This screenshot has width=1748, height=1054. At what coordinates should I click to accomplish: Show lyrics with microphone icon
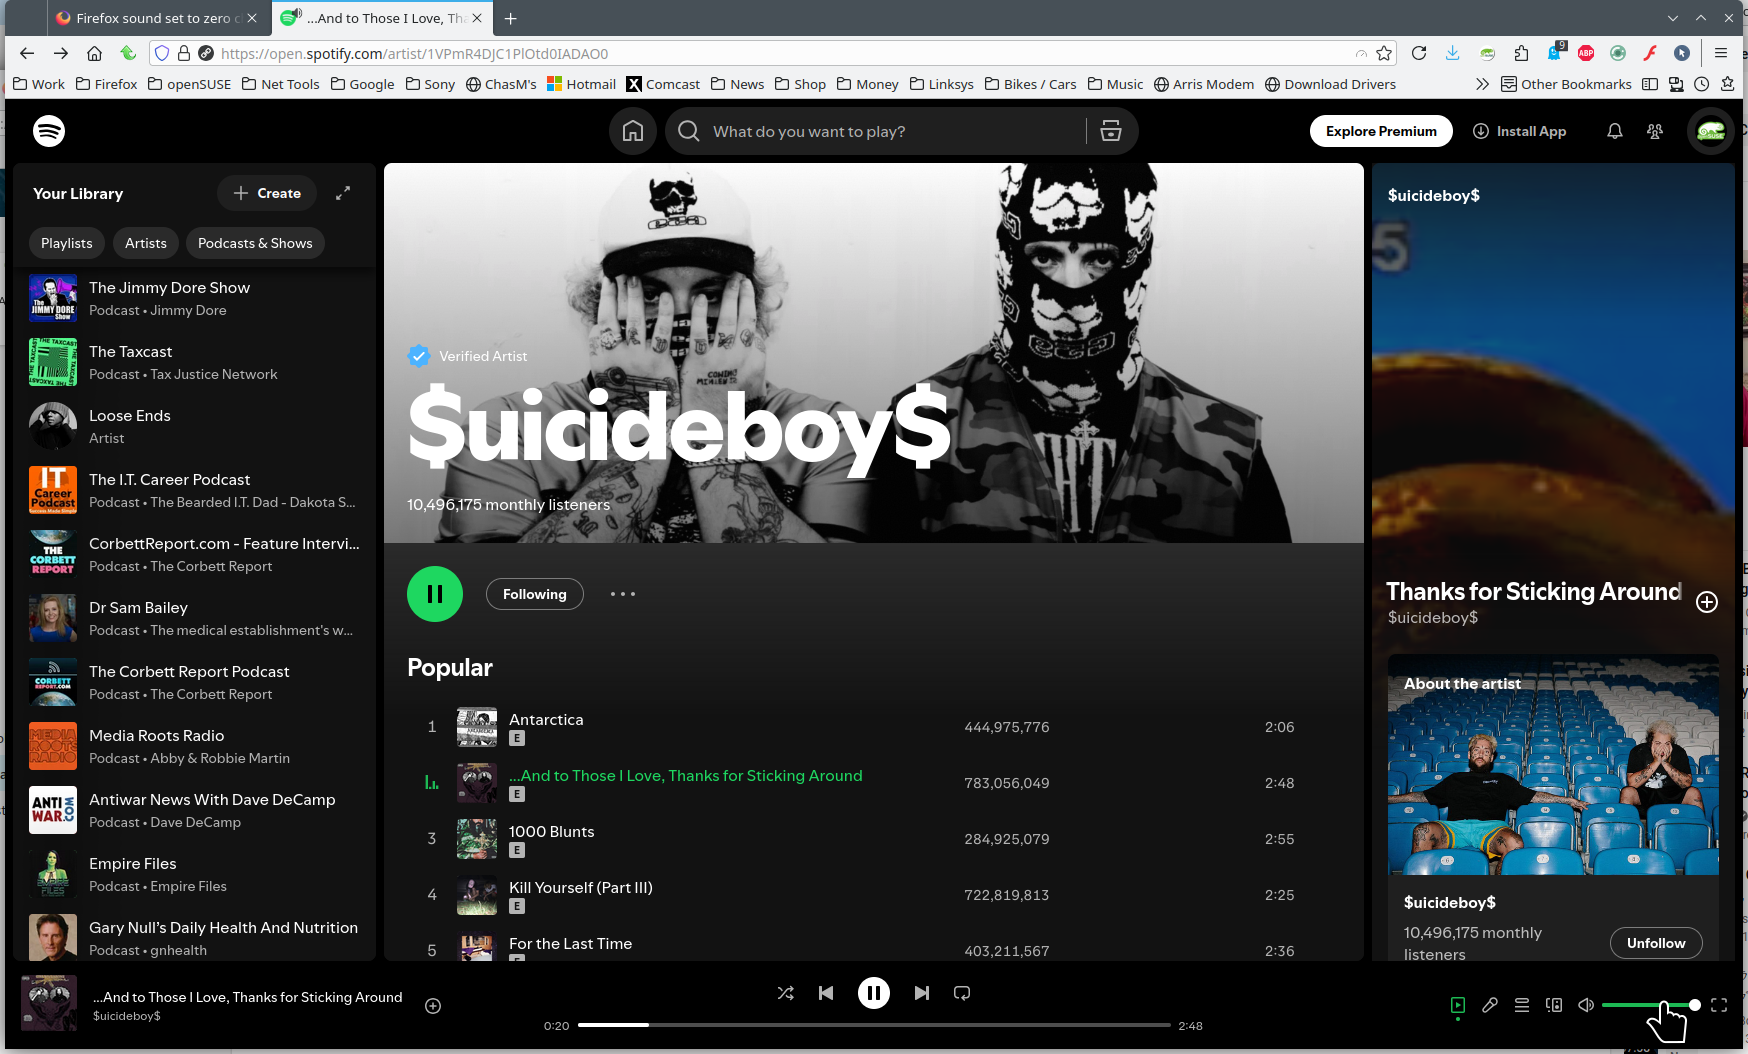coord(1490,1005)
